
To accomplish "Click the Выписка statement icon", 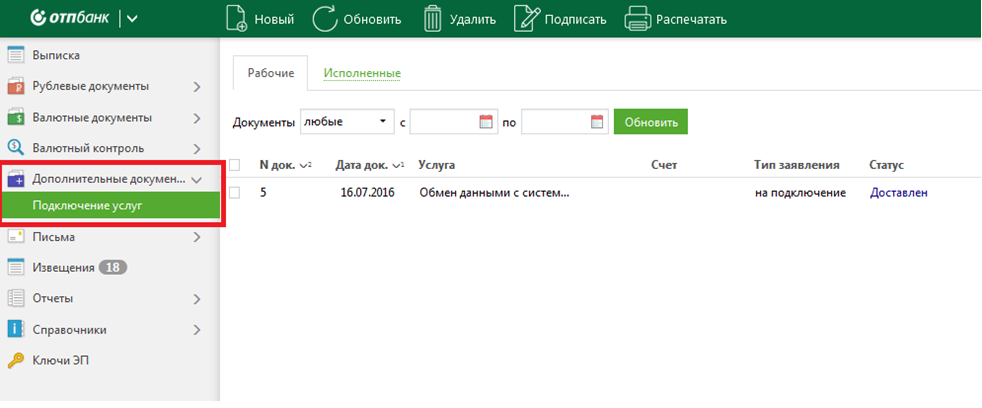I will tap(15, 55).
